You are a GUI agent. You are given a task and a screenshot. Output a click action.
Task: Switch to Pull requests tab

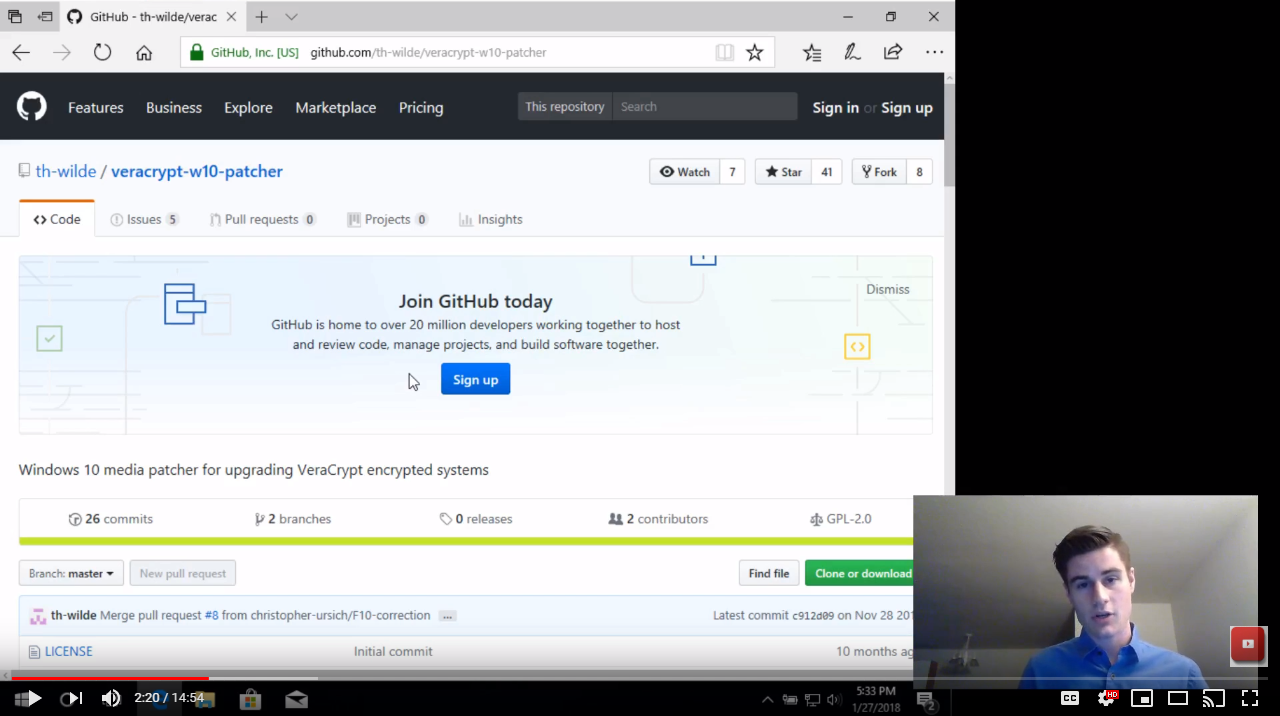click(263, 219)
